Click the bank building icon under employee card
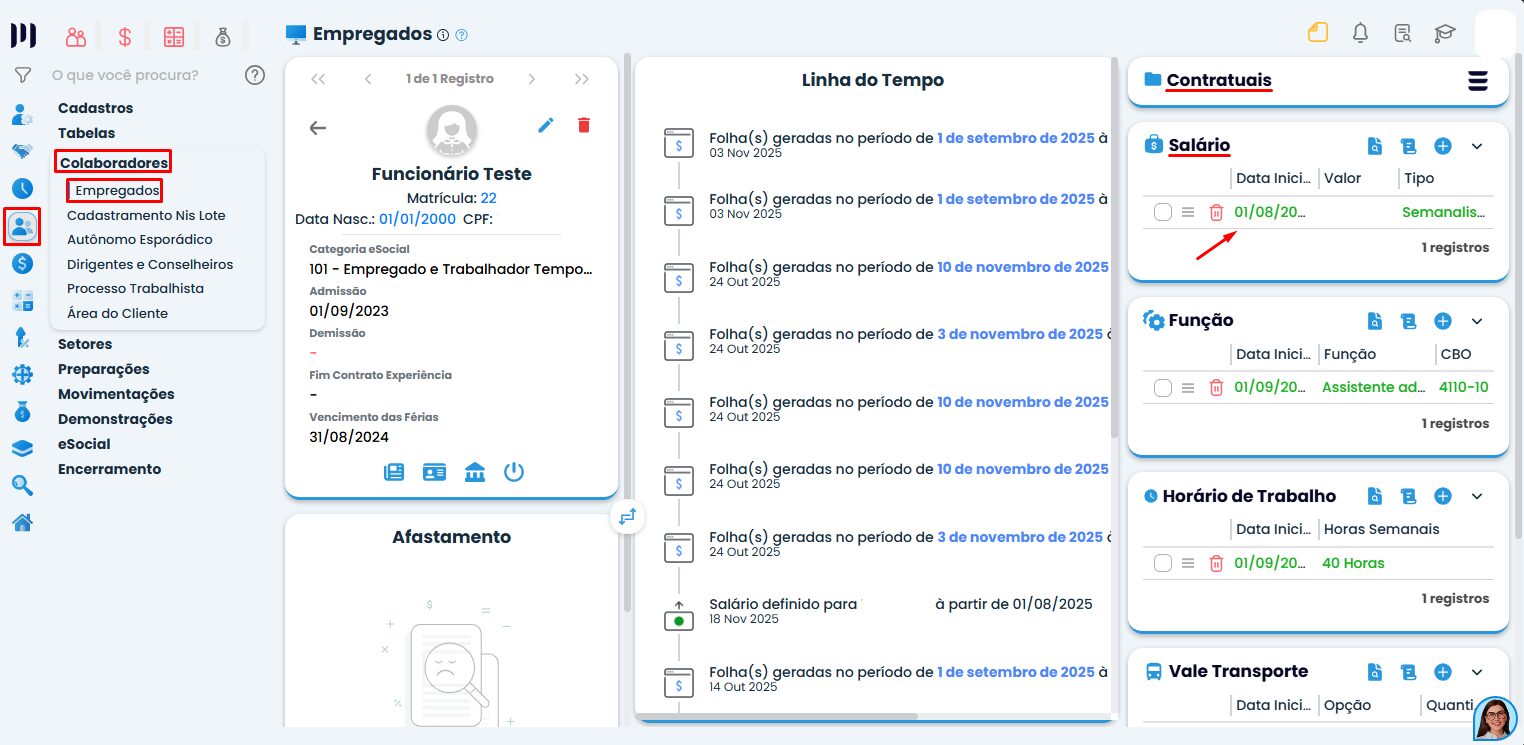The height and width of the screenshot is (745, 1524). tap(475, 472)
